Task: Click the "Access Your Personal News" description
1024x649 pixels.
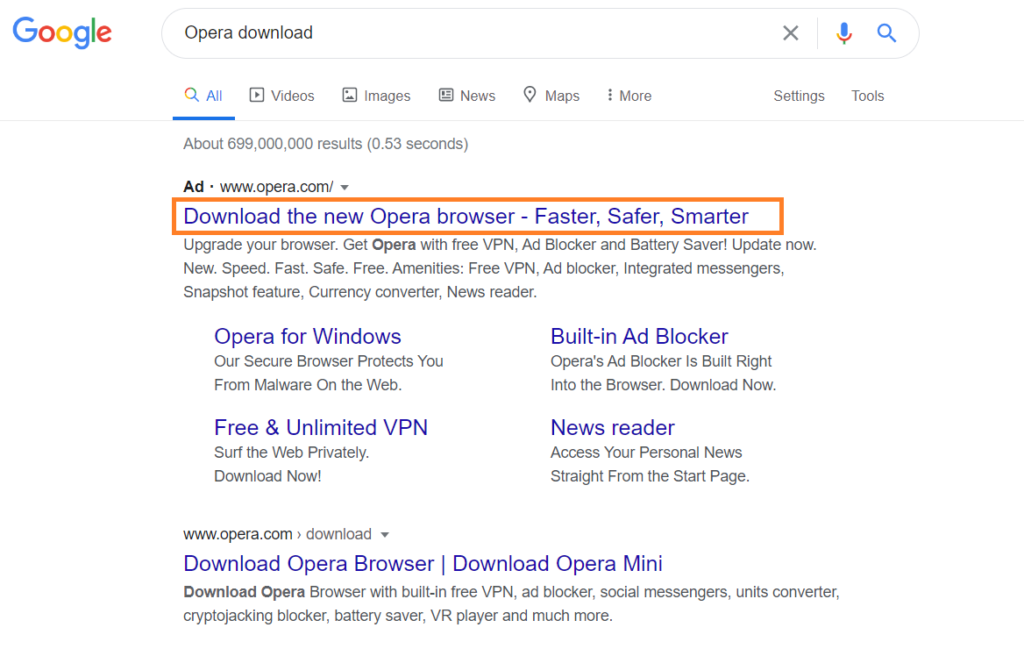Action: 646,452
